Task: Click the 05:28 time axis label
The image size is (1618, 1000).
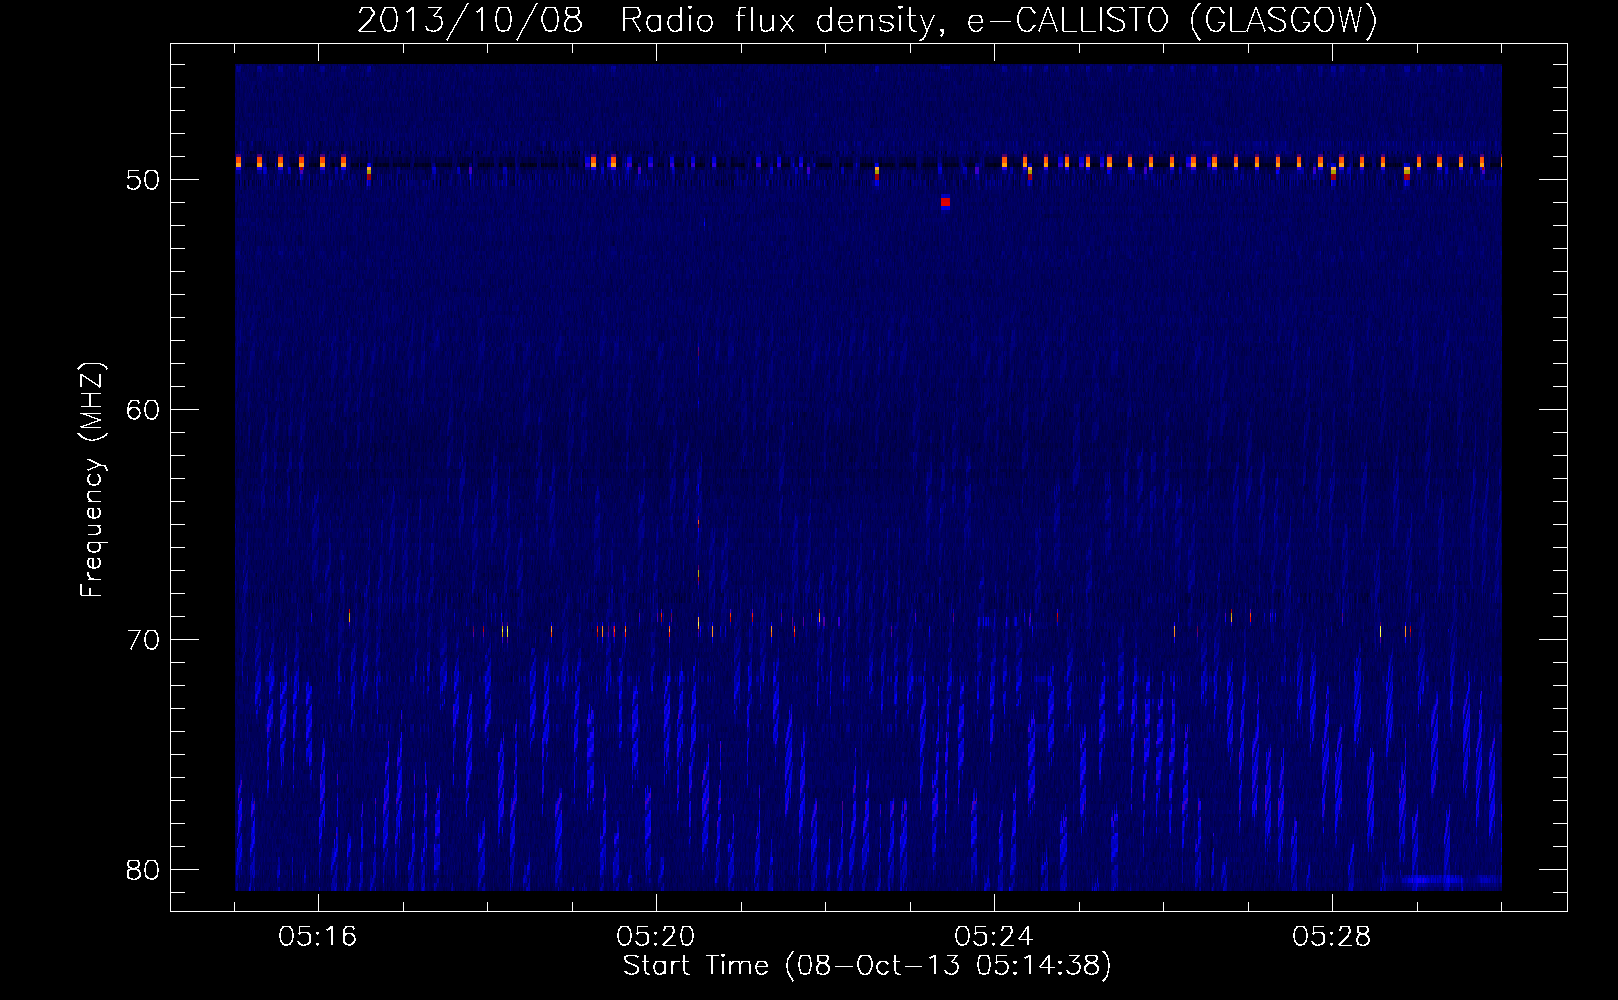Action: (x=1332, y=937)
